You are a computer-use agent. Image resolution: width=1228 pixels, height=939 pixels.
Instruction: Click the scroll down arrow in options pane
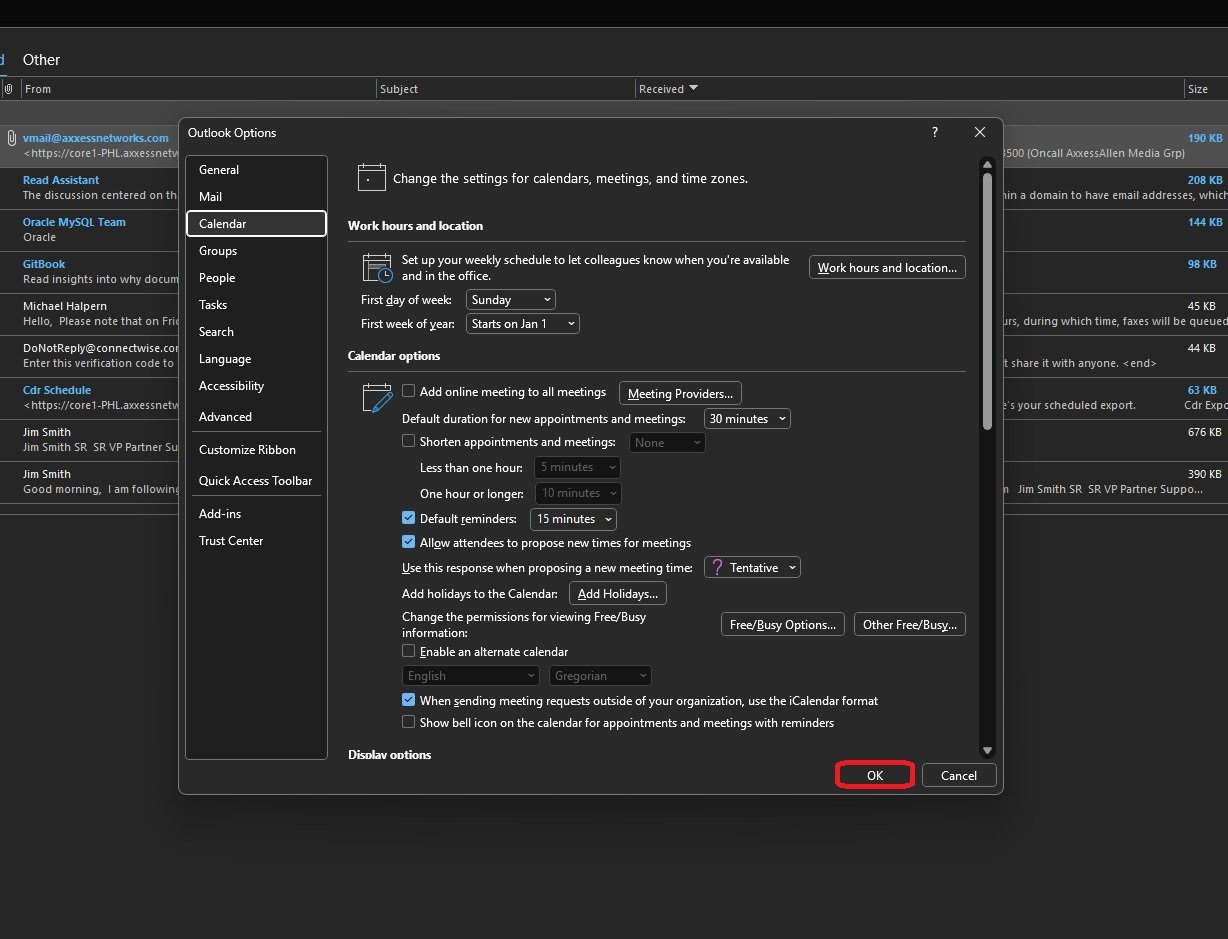(x=987, y=750)
